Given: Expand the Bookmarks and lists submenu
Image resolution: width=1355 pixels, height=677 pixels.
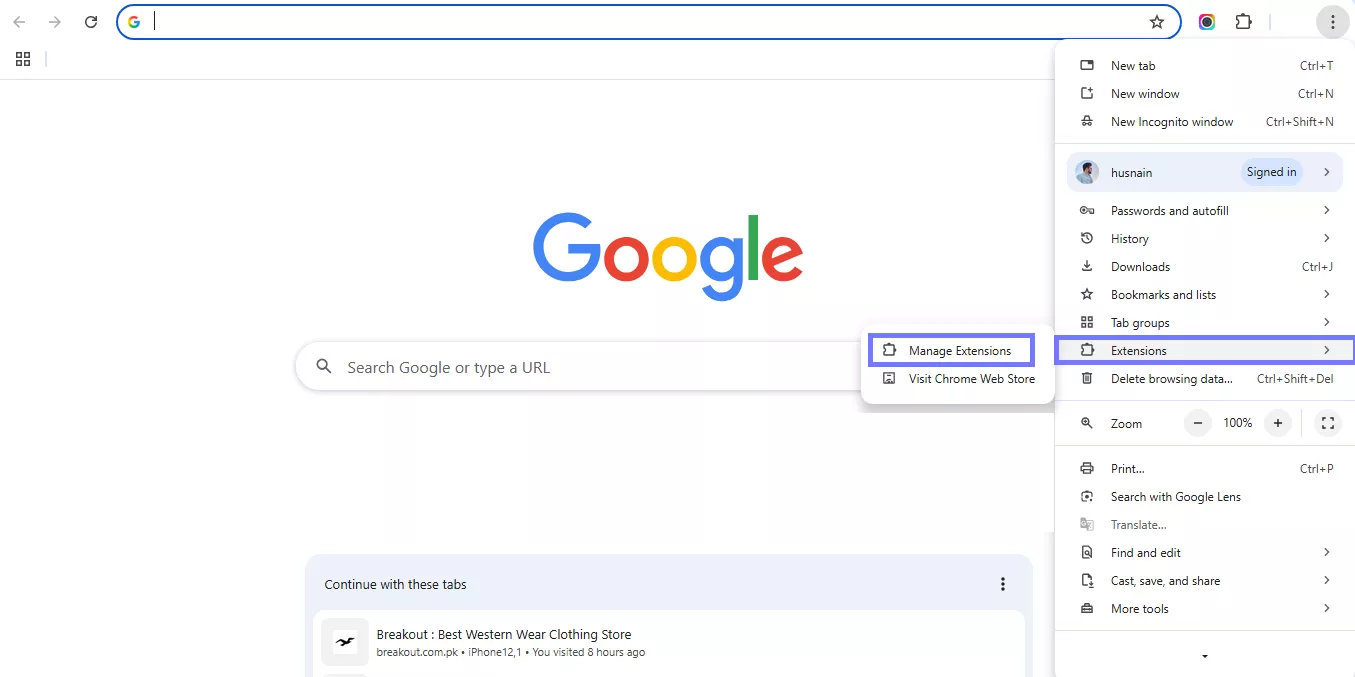Looking at the screenshot, I should coord(1163,294).
